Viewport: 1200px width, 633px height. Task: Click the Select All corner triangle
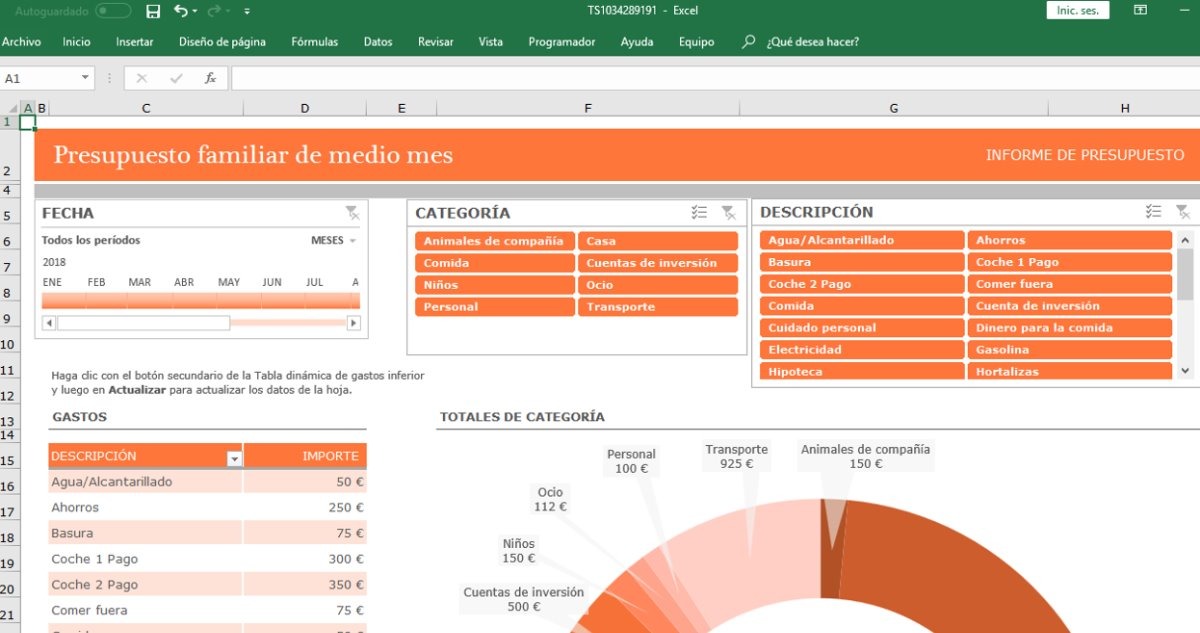(10, 108)
